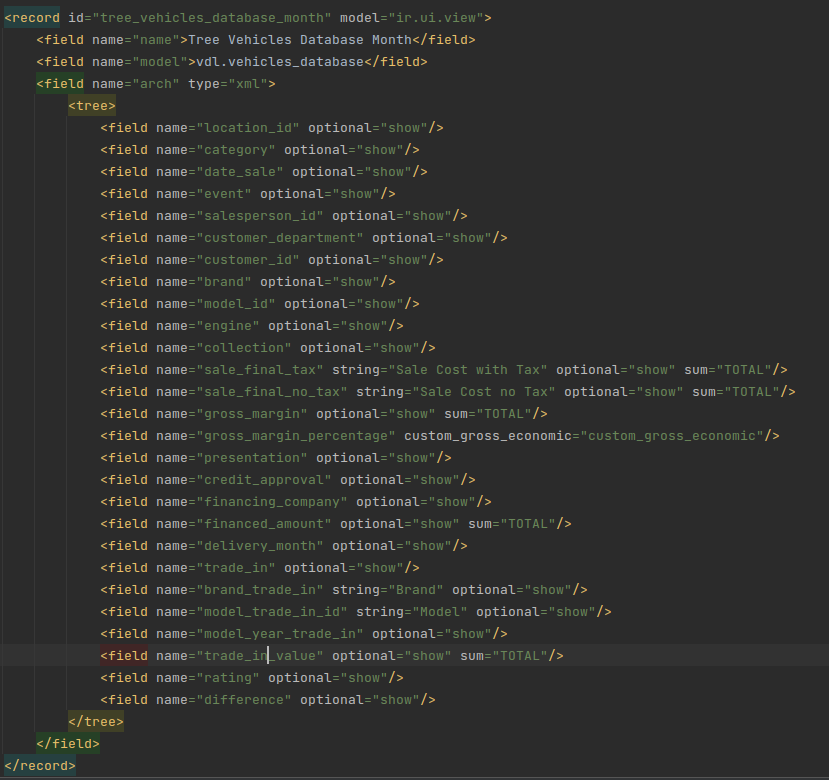
Task: Click the string "Sale Cost no Tax"
Action: tap(484, 392)
